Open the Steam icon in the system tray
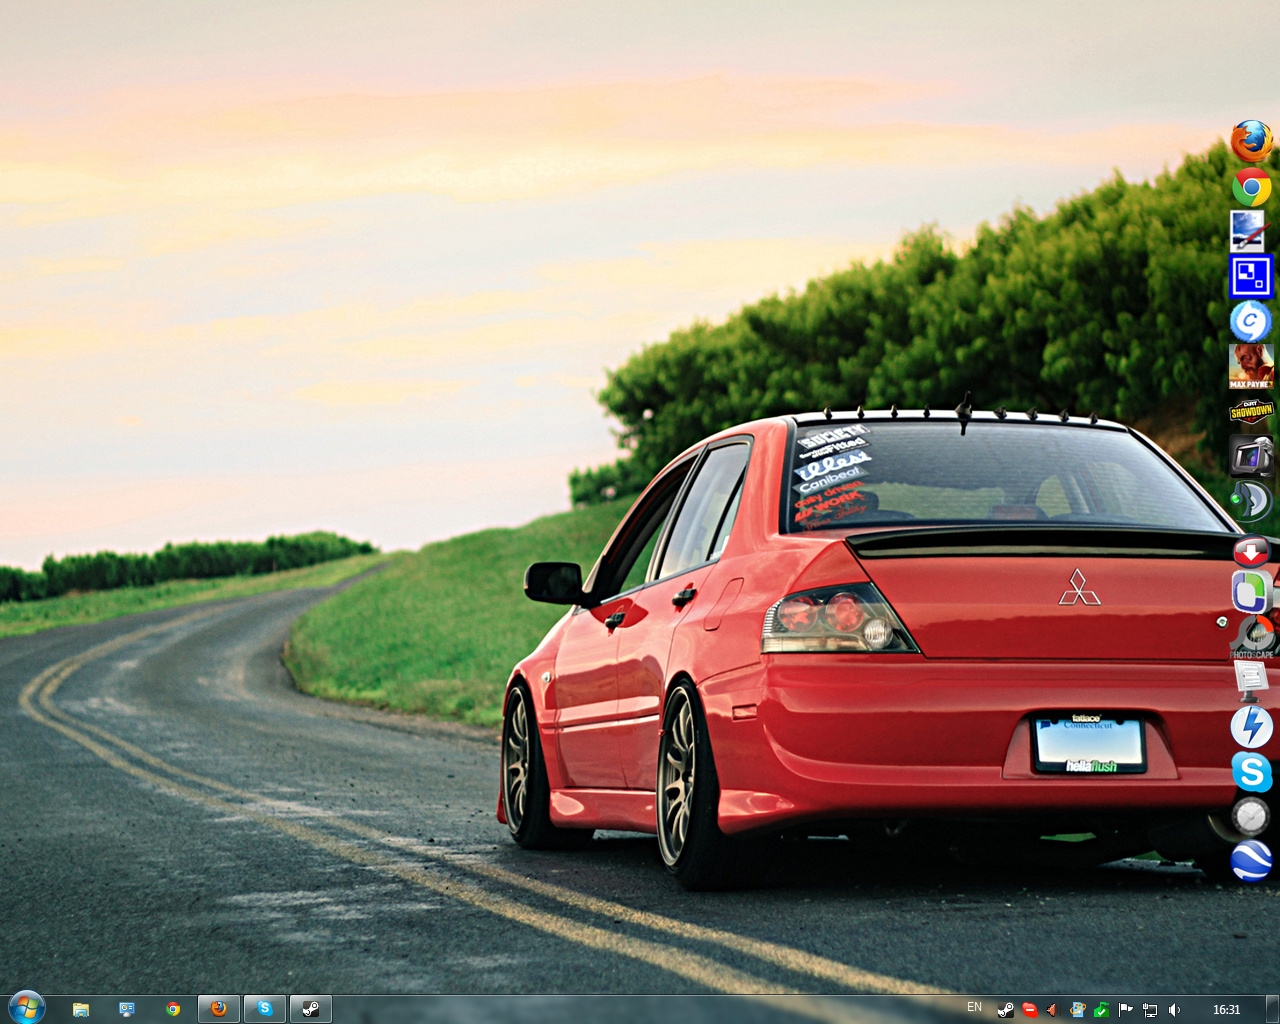The image size is (1280, 1024). 1005,1010
